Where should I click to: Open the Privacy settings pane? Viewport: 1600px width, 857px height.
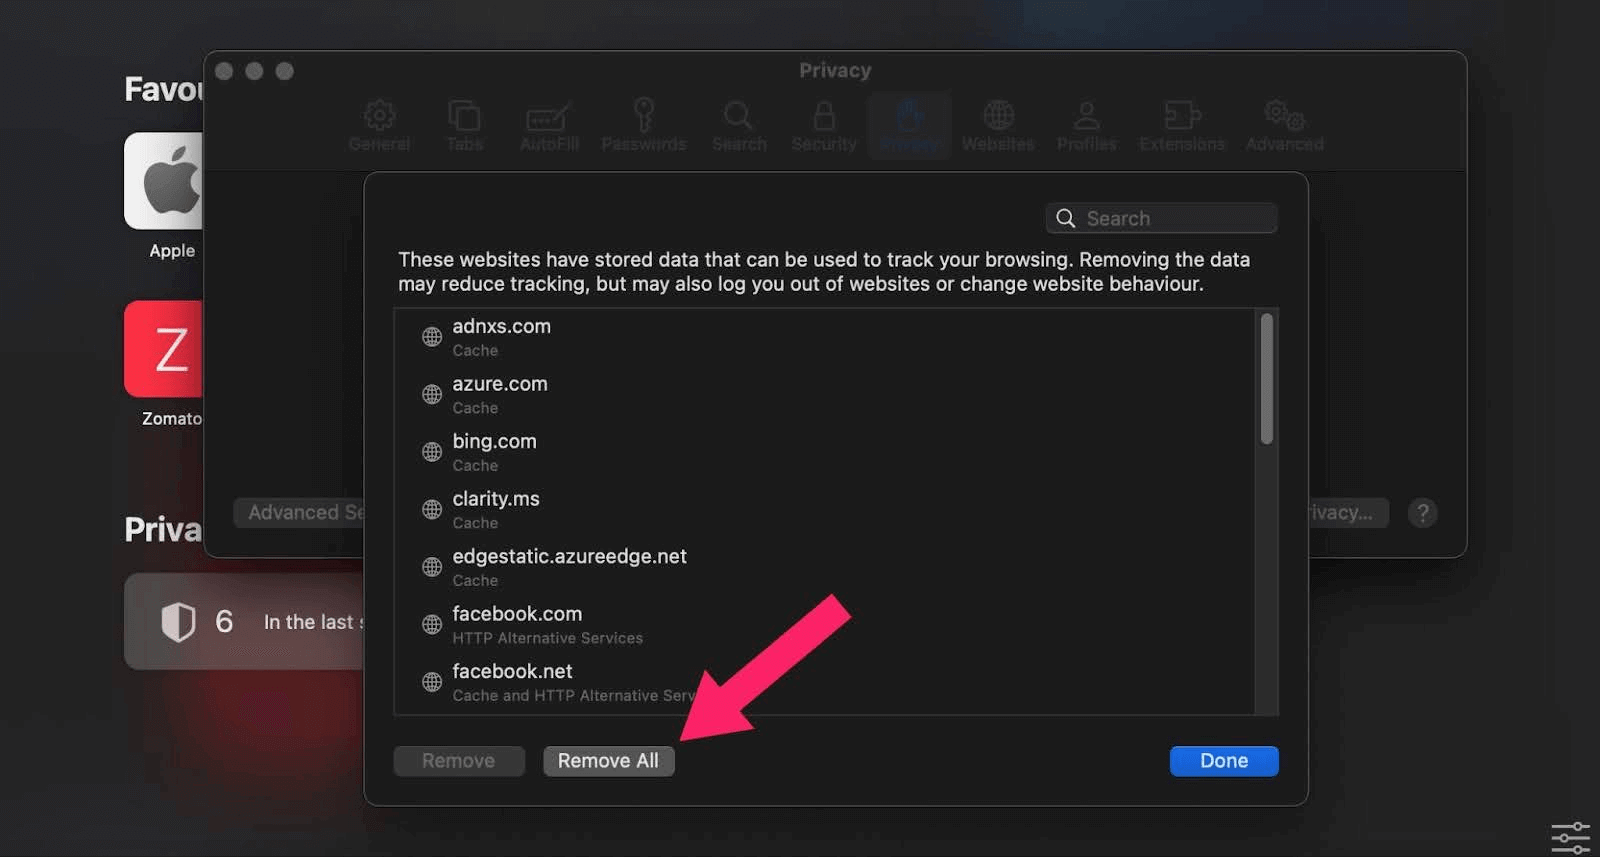(909, 126)
